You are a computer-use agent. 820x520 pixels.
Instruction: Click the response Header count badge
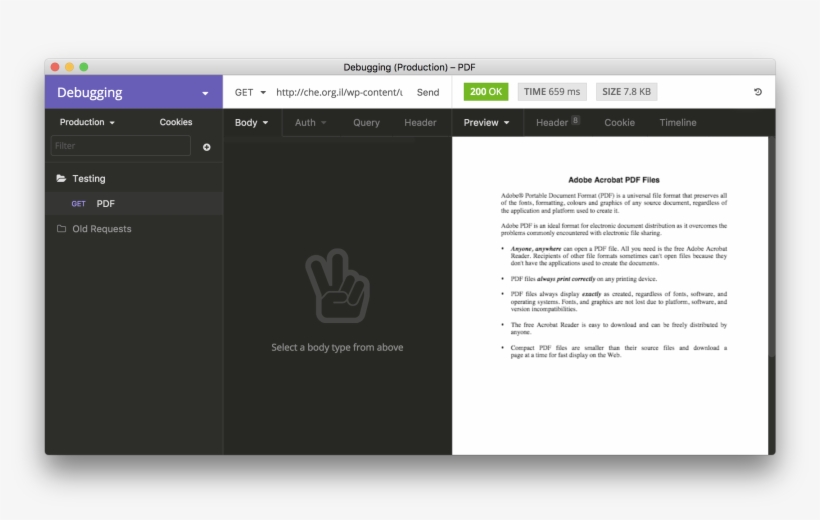[575, 121]
